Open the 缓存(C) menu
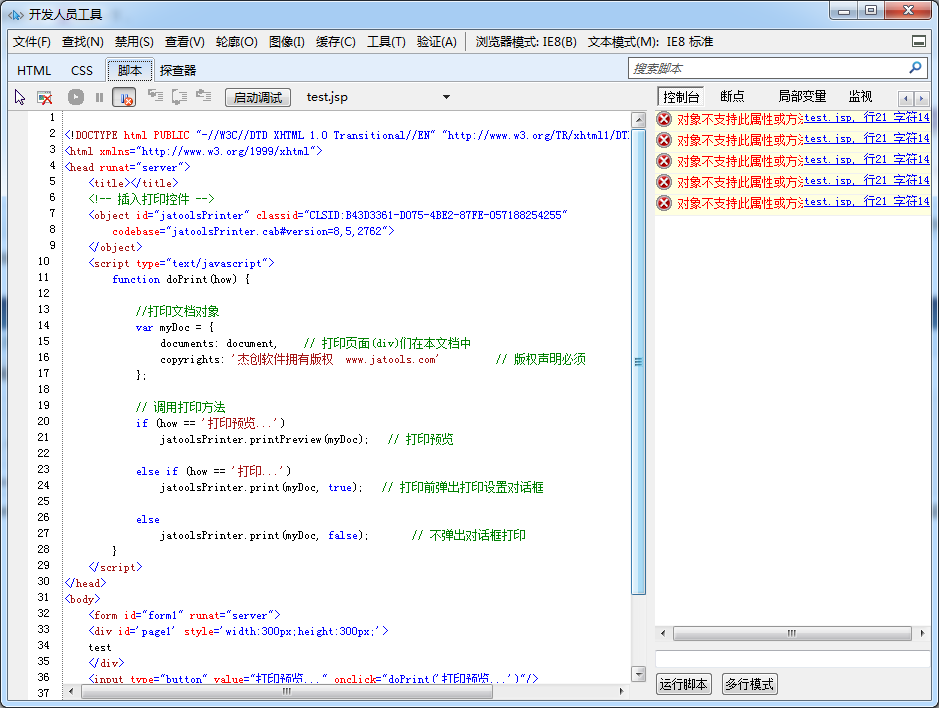The width and height of the screenshot is (939, 708). pyautogui.click(x=335, y=42)
